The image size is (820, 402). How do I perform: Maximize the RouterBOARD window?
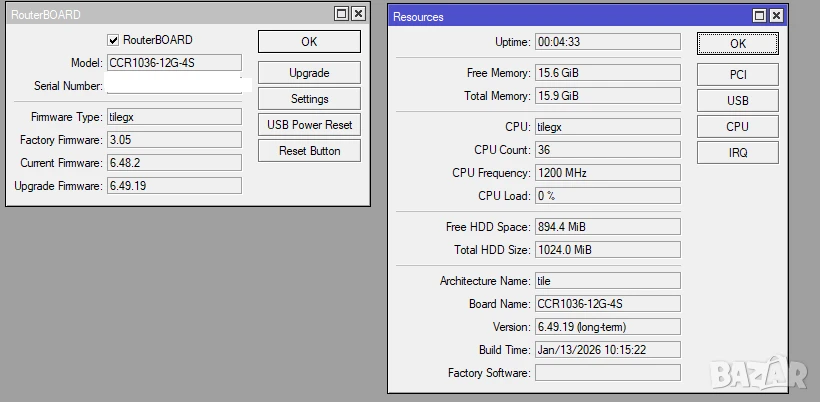(x=341, y=14)
